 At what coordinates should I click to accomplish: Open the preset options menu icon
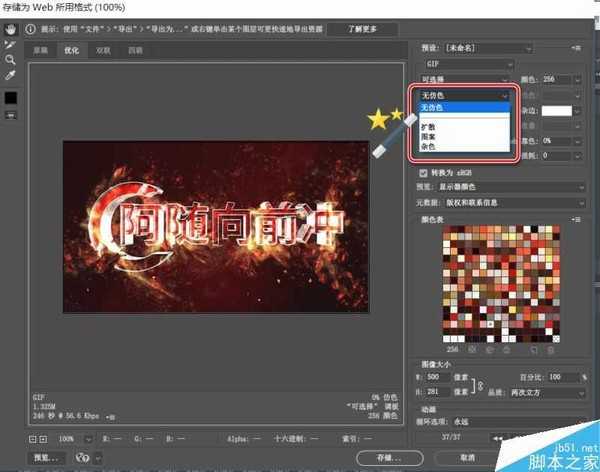pos(575,46)
